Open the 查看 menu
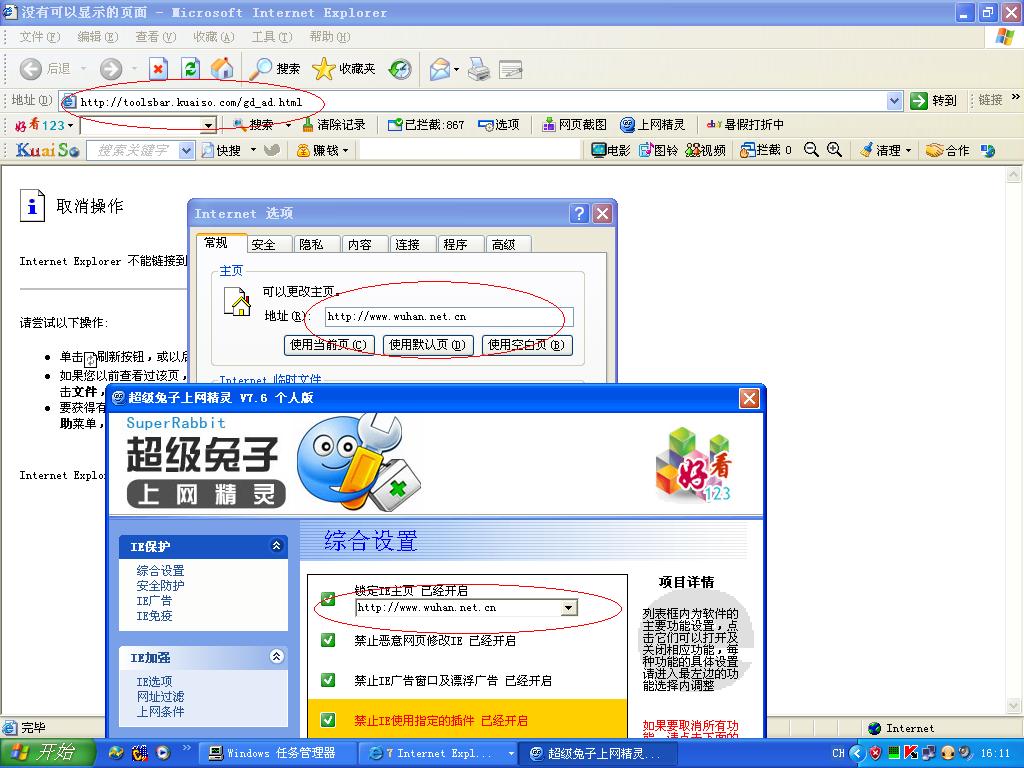Image resolution: width=1024 pixels, height=768 pixels. pyautogui.click(x=155, y=37)
